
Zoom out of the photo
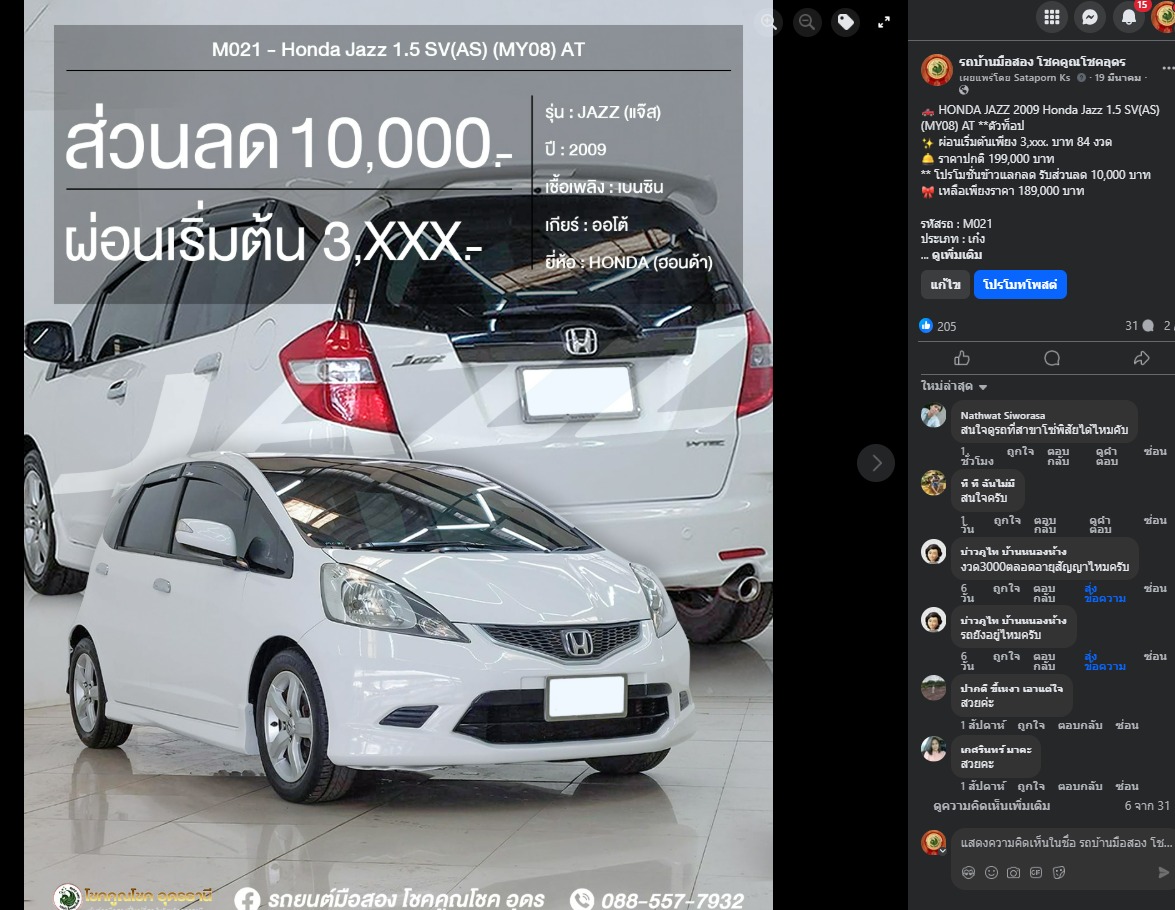tap(807, 22)
